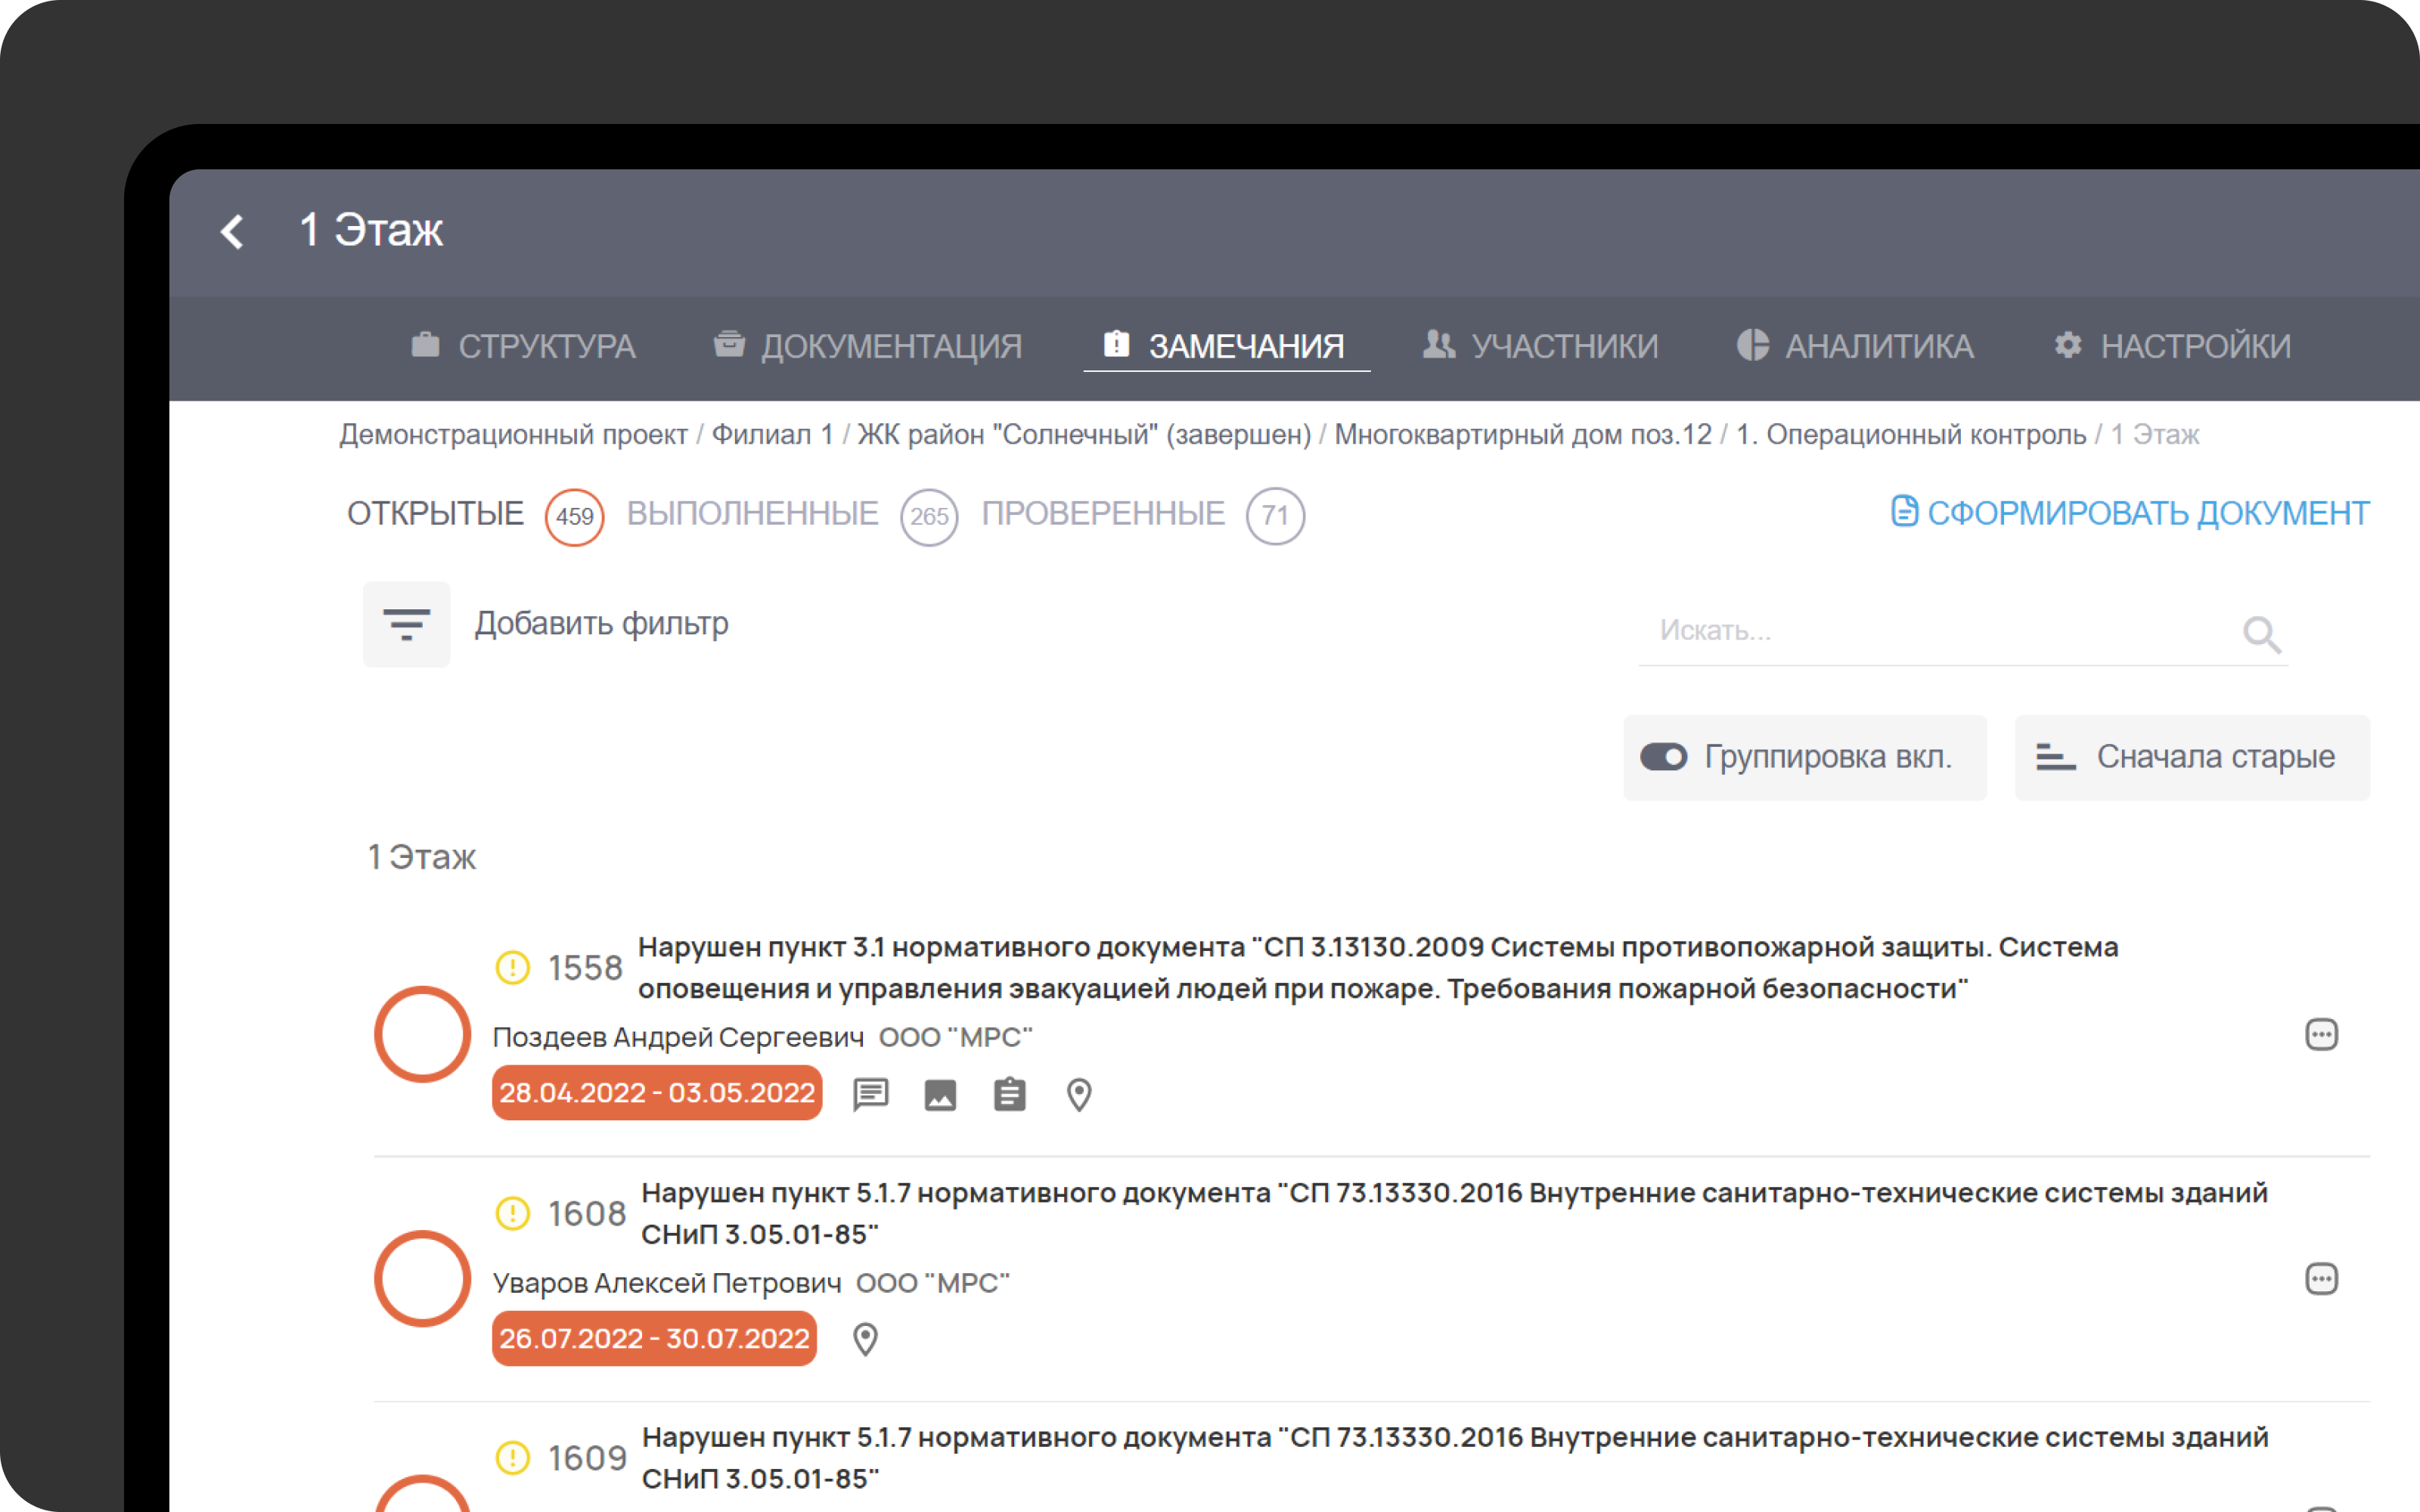The image size is (2420, 1512).
Task: Click remark number 1609
Action: coord(587,1459)
